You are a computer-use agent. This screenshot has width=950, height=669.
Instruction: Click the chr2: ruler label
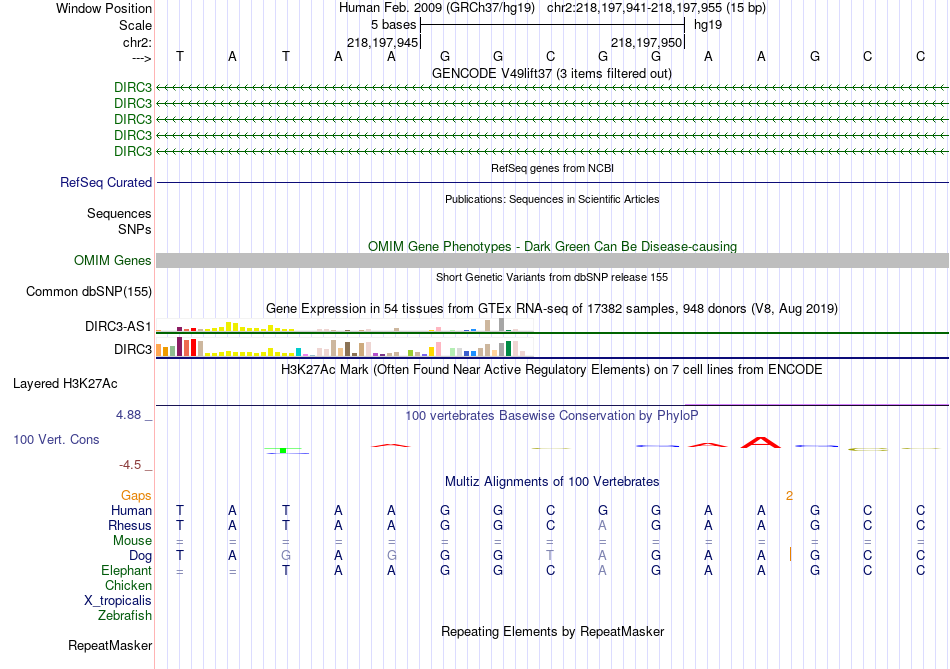(137, 42)
